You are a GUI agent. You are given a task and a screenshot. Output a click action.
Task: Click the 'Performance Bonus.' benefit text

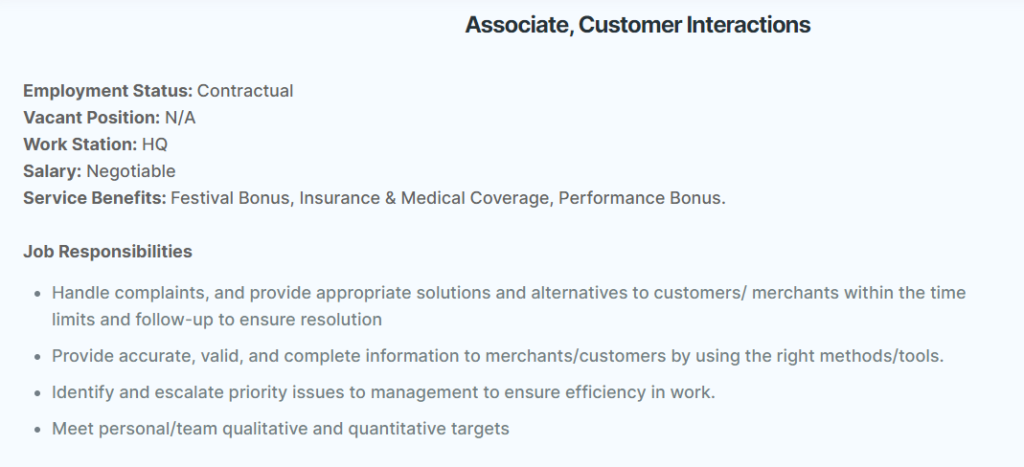pyautogui.click(x=642, y=198)
